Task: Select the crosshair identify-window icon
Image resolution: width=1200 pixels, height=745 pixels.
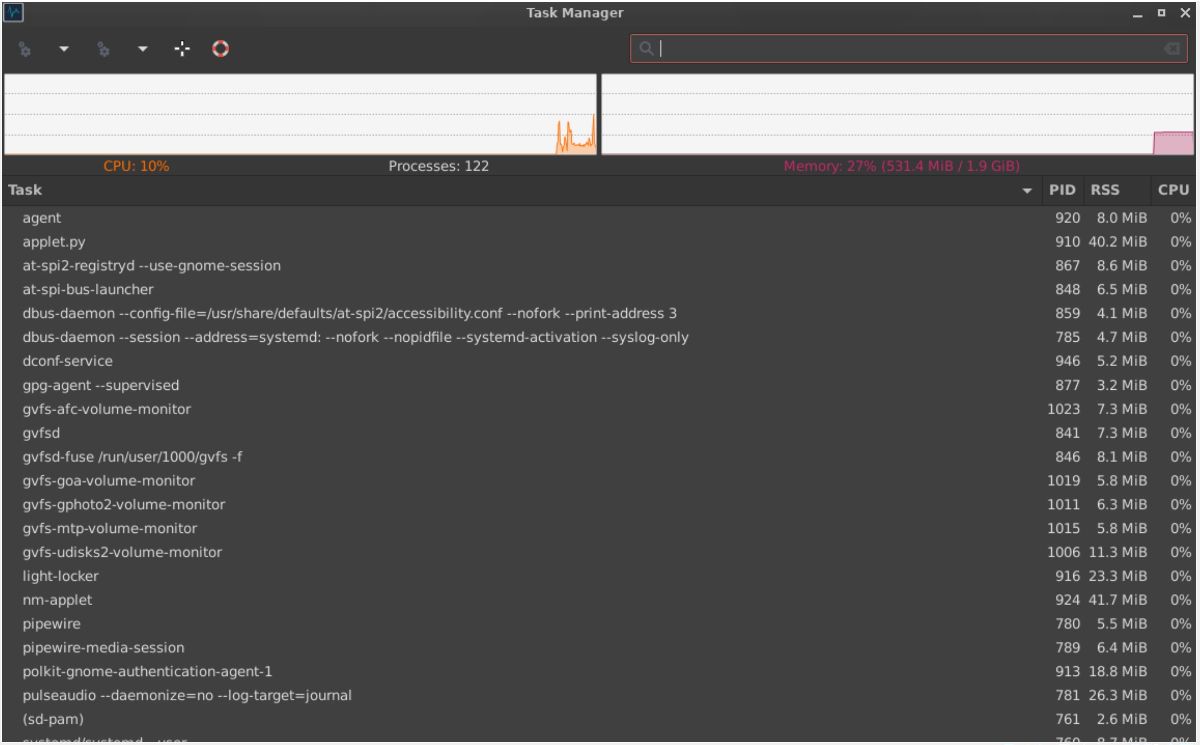Action: point(181,48)
